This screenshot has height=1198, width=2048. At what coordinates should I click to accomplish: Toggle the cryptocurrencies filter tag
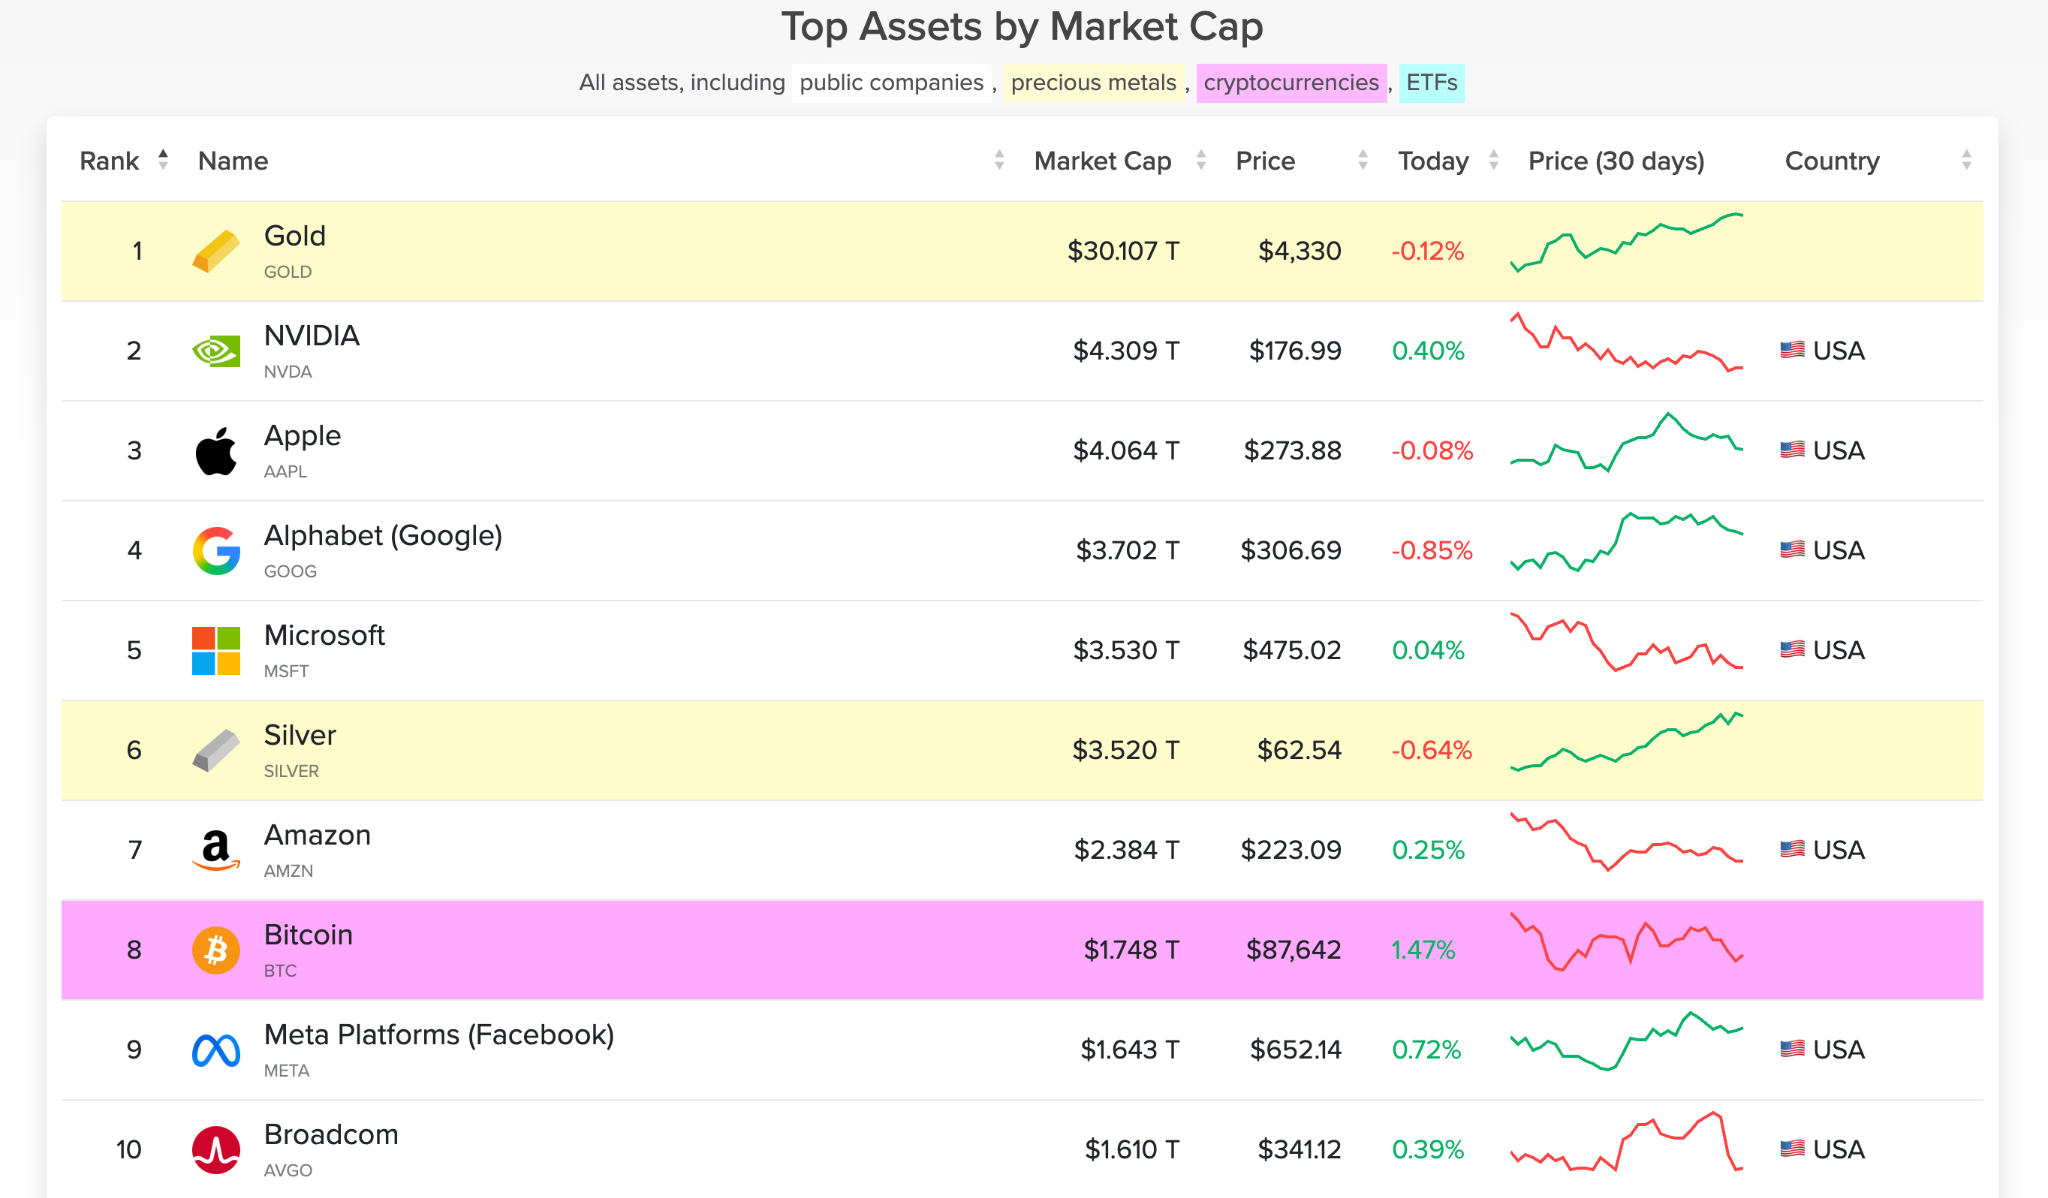click(1291, 83)
